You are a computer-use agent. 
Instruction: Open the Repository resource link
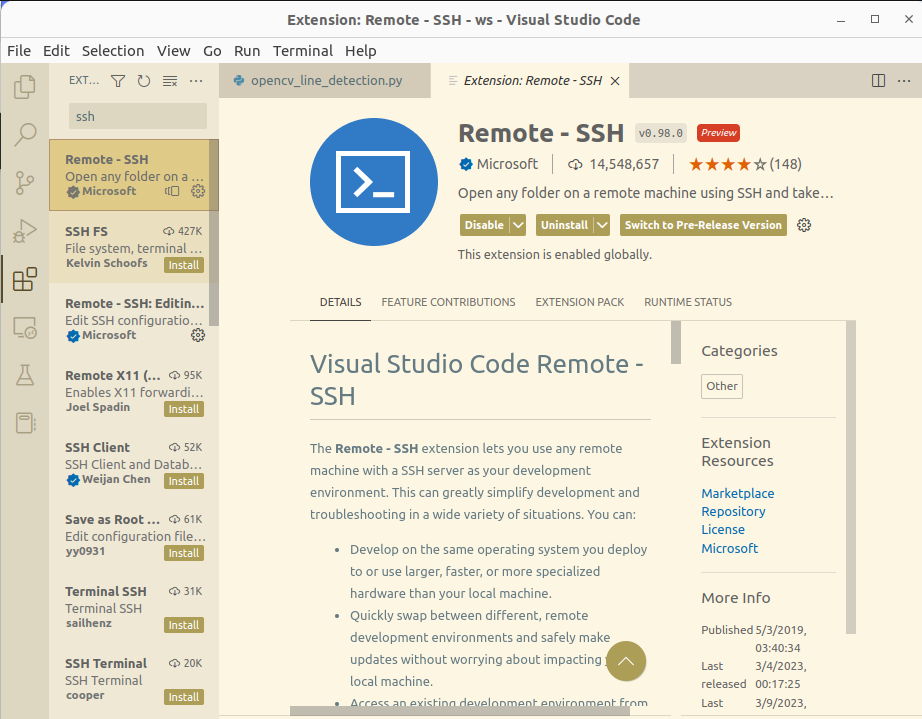click(x=733, y=511)
